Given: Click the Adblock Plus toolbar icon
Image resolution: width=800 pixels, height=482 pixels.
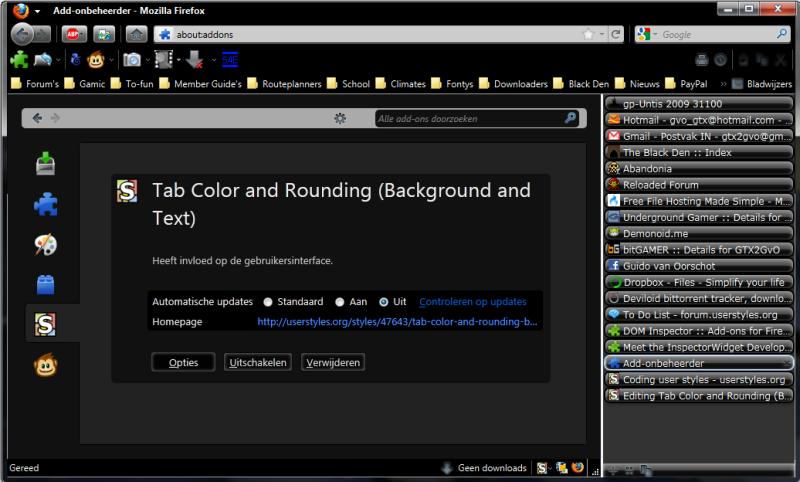Looking at the screenshot, I should (x=73, y=35).
